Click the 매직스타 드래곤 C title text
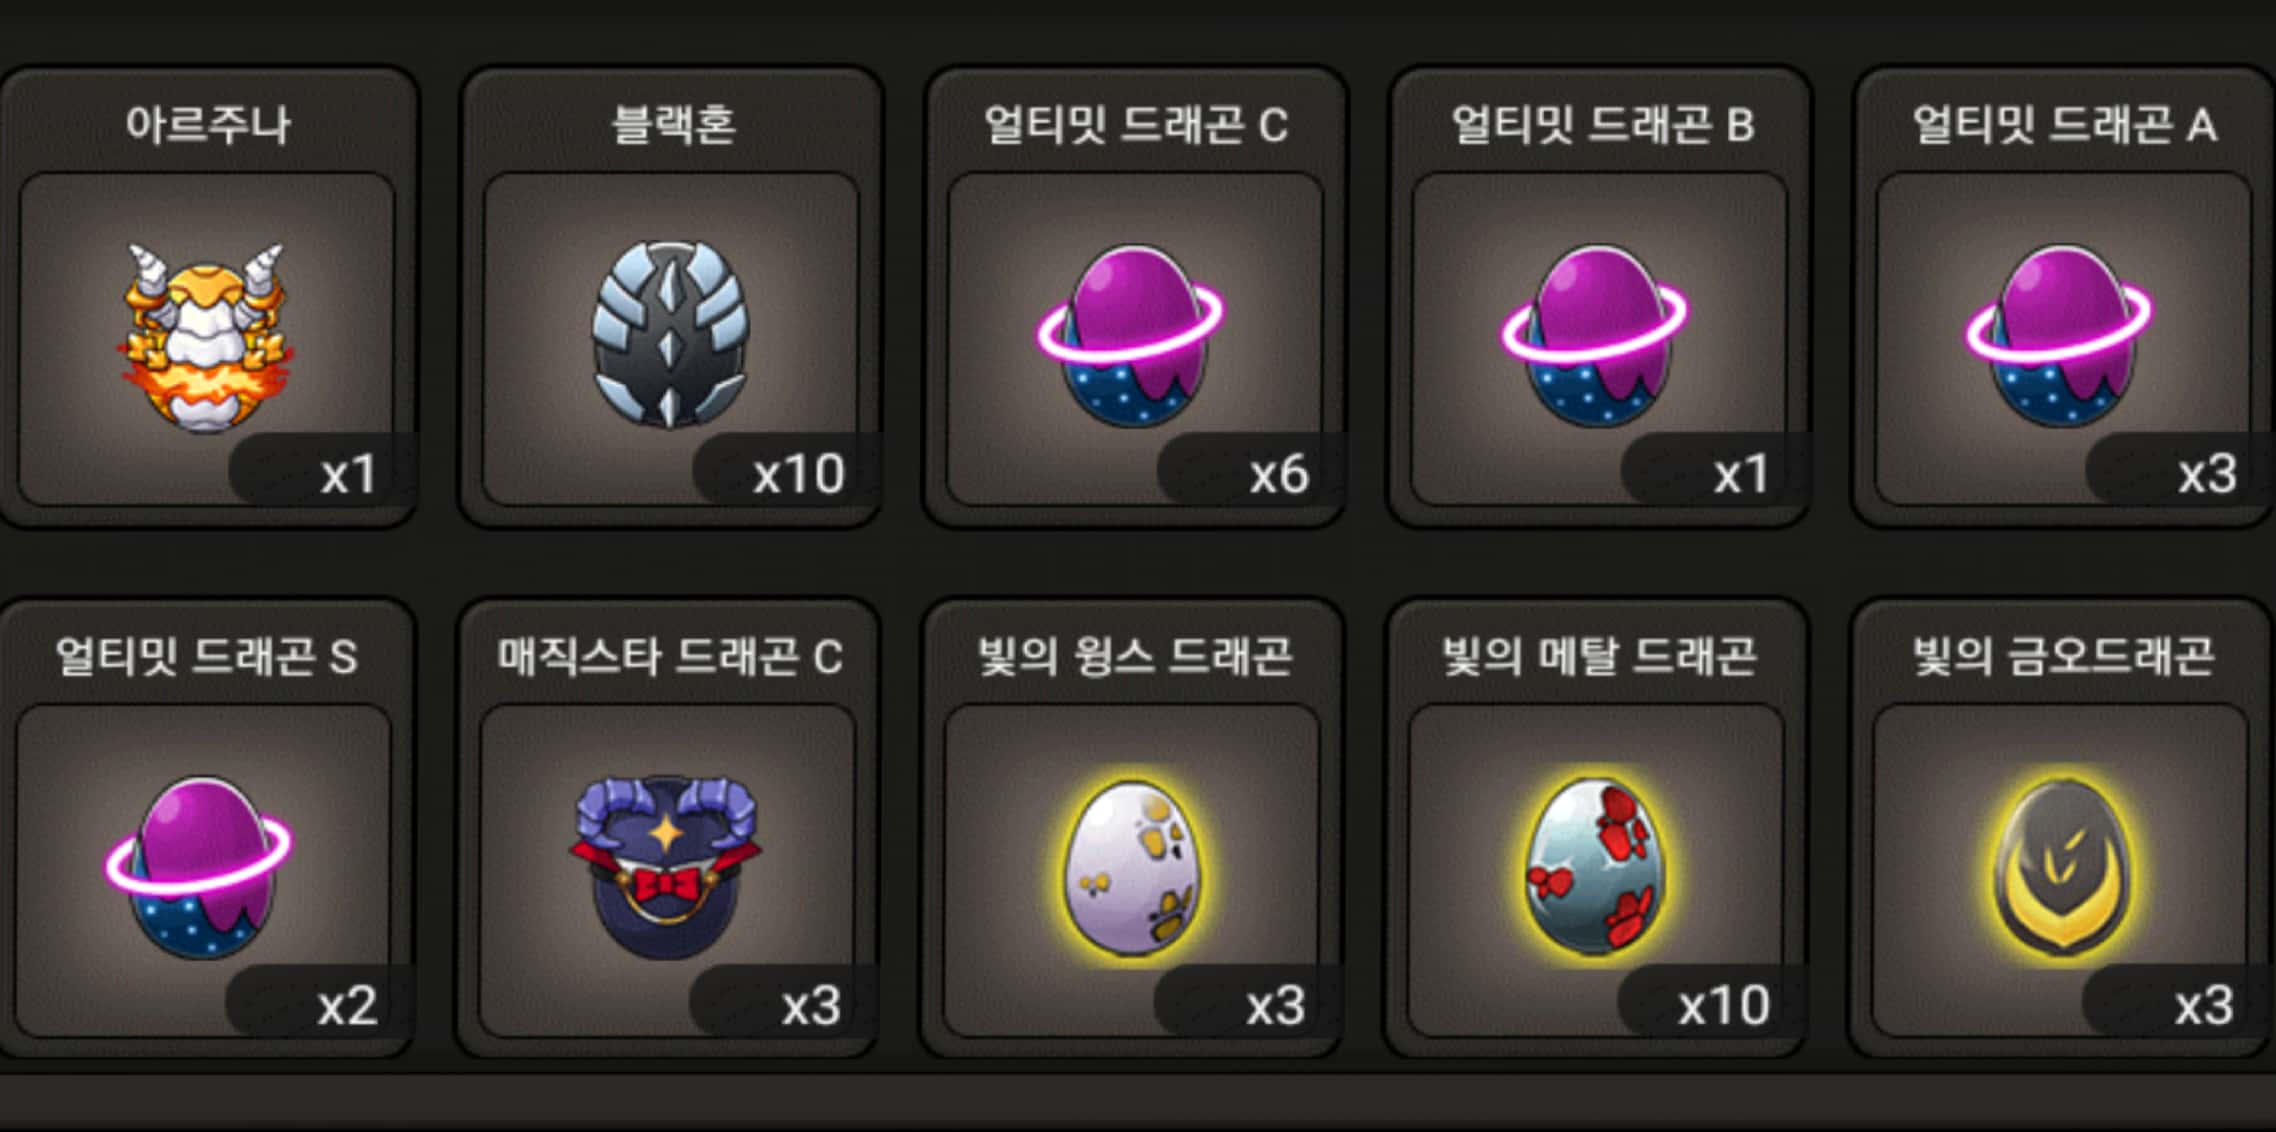This screenshot has height=1132, width=2276. [x=670, y=657]
